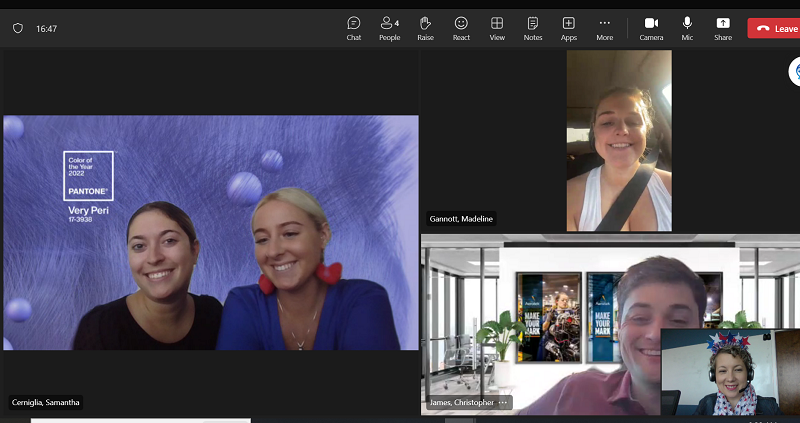Open meeting Notes
This screenshot has height=423, width=800.
tap(533, 29)
